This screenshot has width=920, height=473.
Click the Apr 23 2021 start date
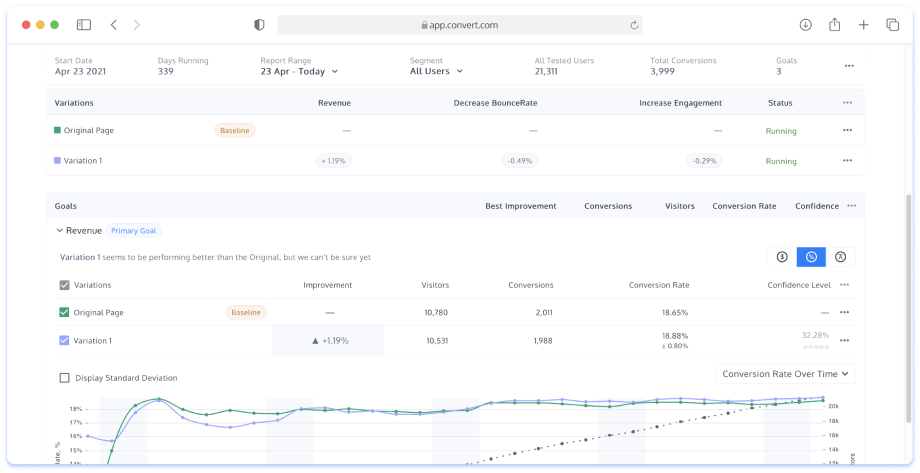(80, 71)
